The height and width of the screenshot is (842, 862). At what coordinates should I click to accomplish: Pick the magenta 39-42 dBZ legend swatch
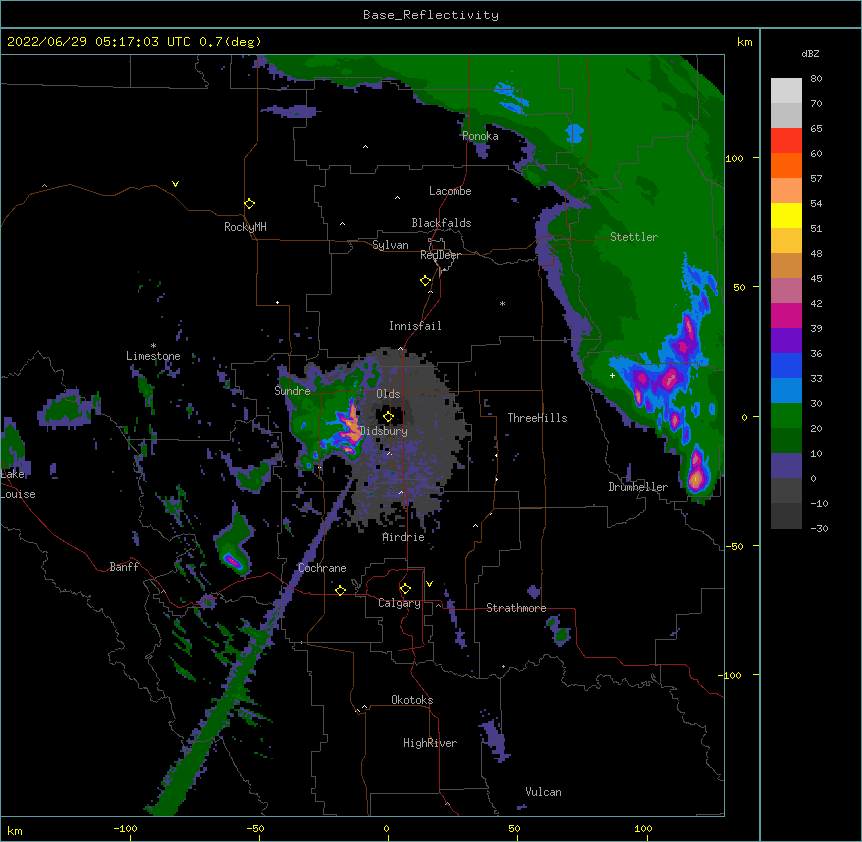tap(786, 315)
